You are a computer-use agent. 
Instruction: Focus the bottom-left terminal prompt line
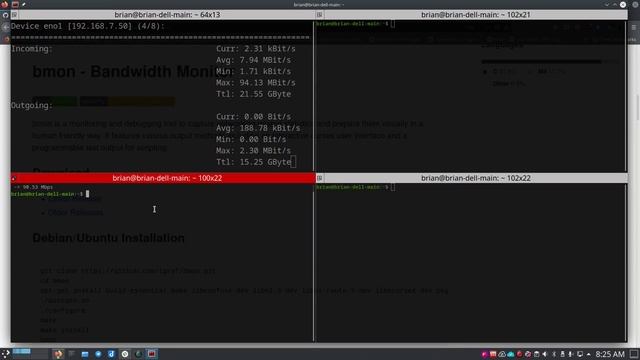(x=50, y=194)
